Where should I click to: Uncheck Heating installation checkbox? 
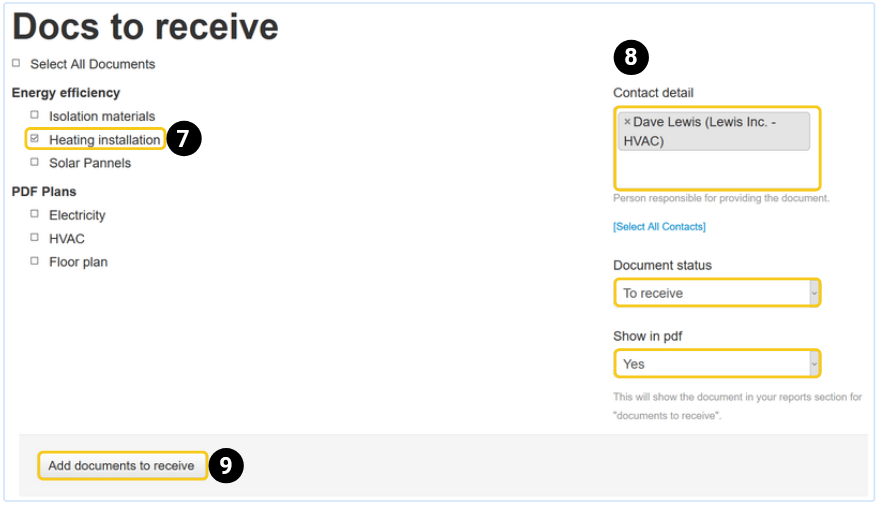35,139
